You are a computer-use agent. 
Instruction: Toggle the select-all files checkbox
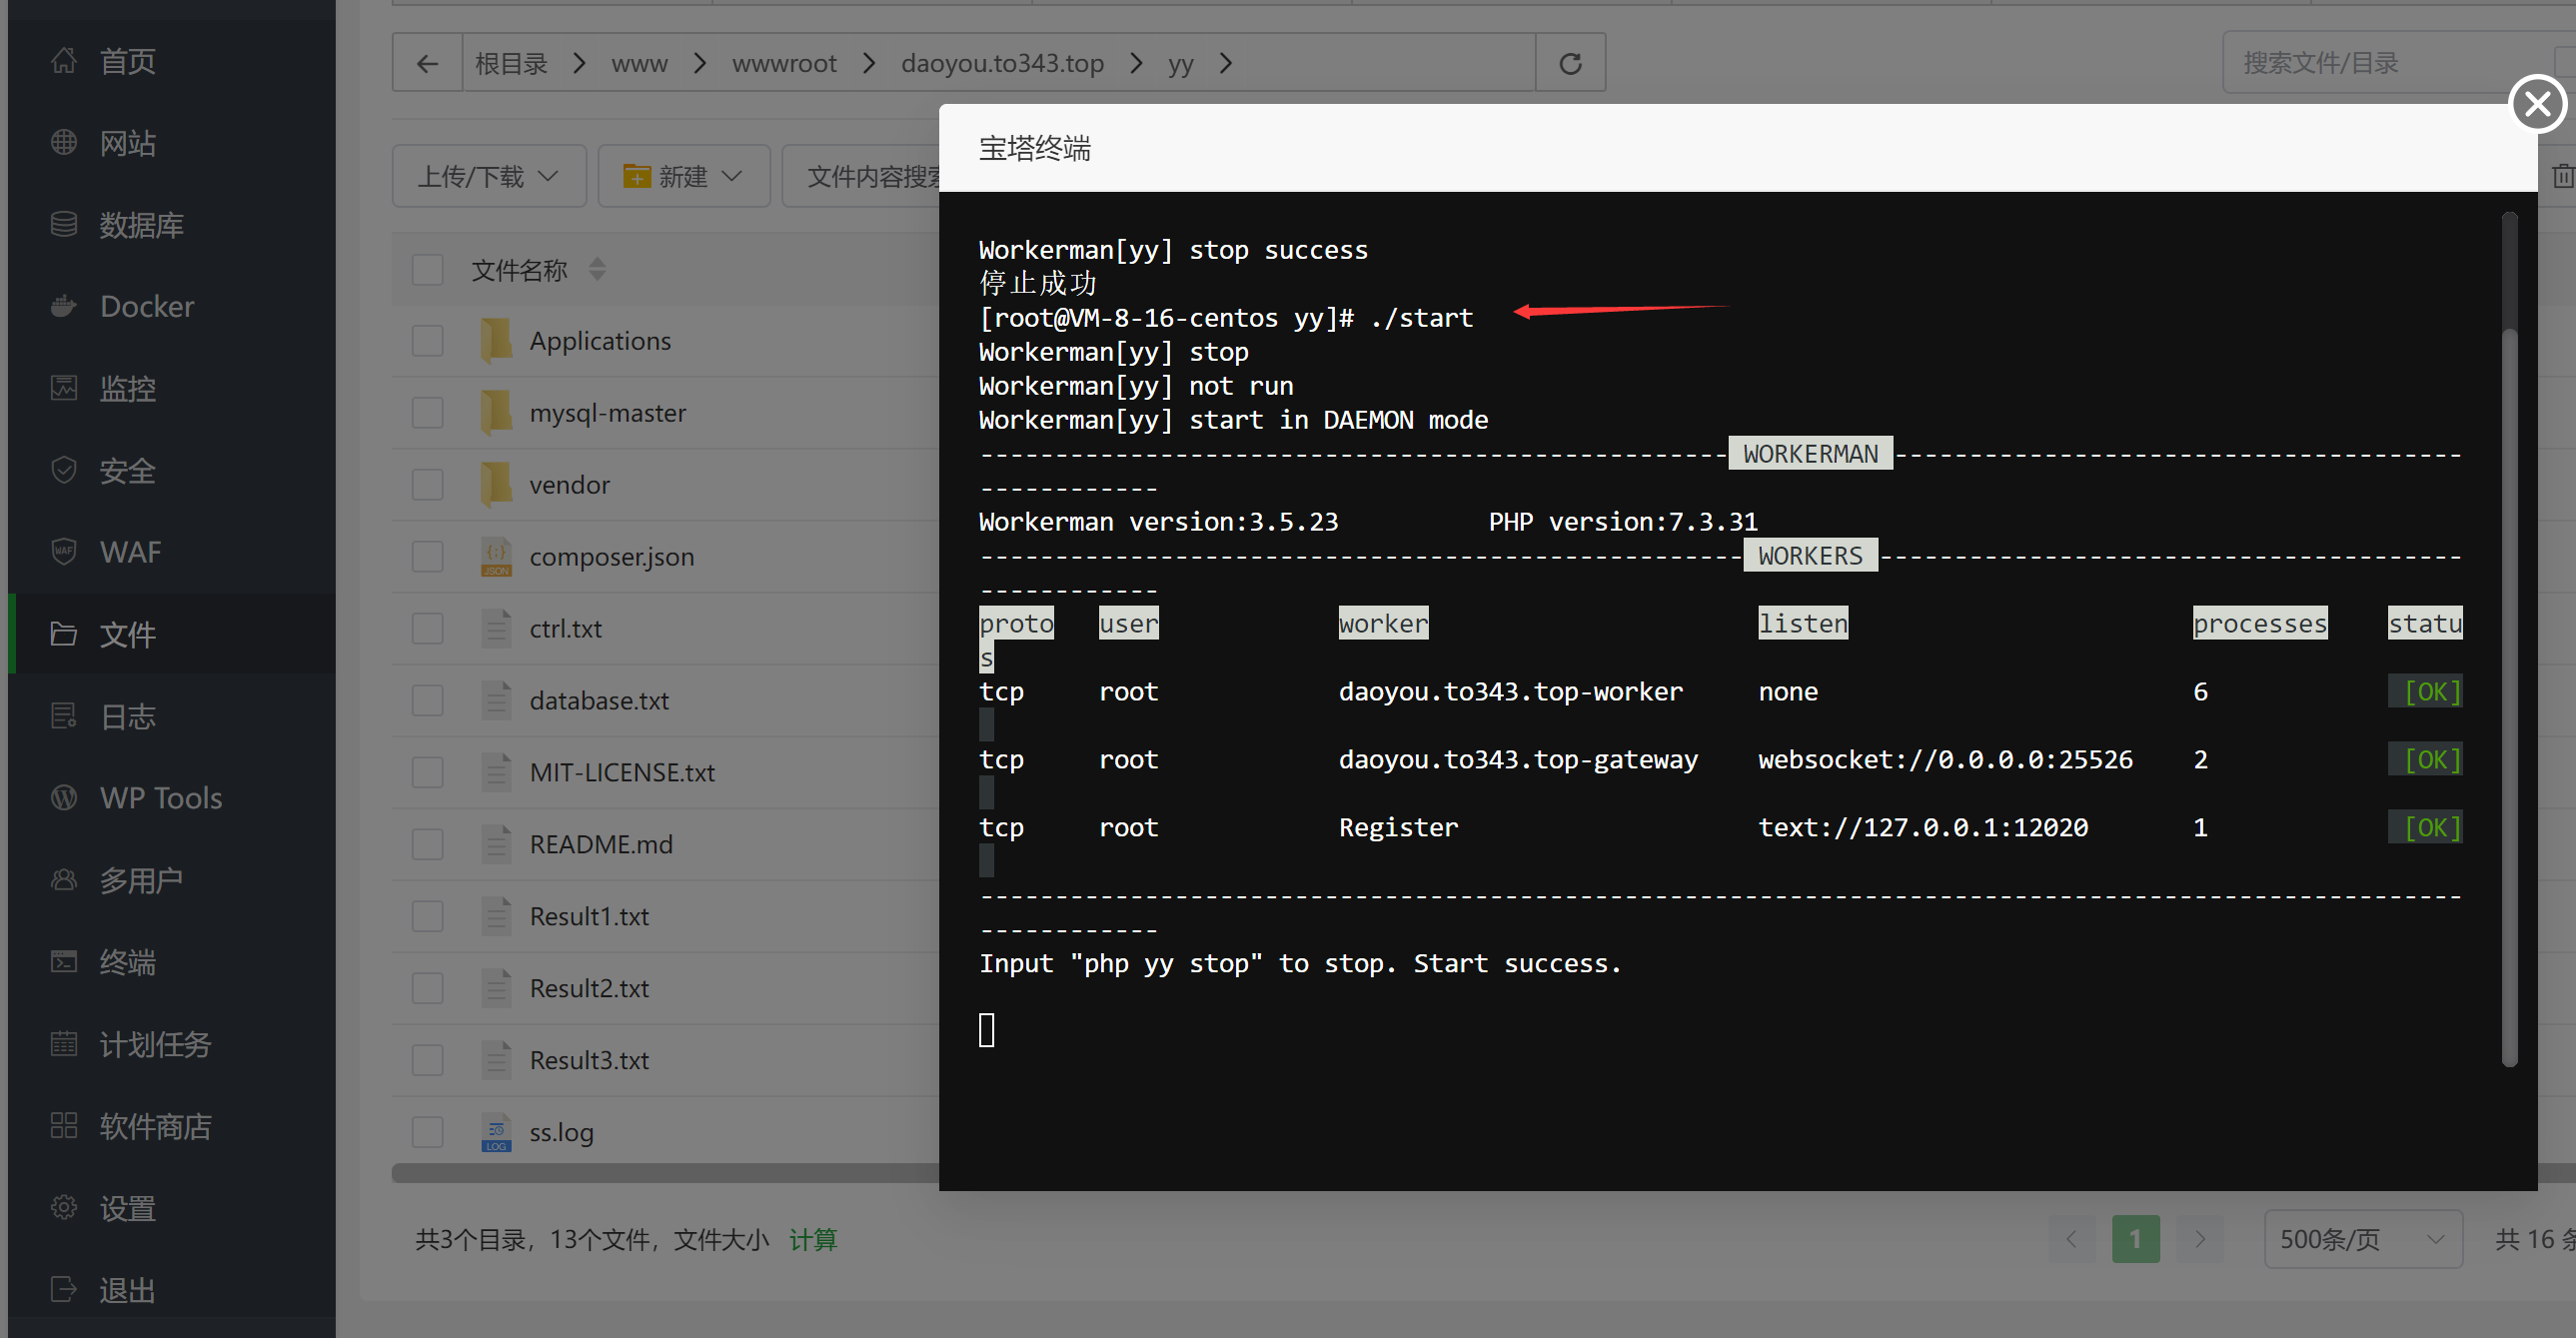[x=428, y=270]
